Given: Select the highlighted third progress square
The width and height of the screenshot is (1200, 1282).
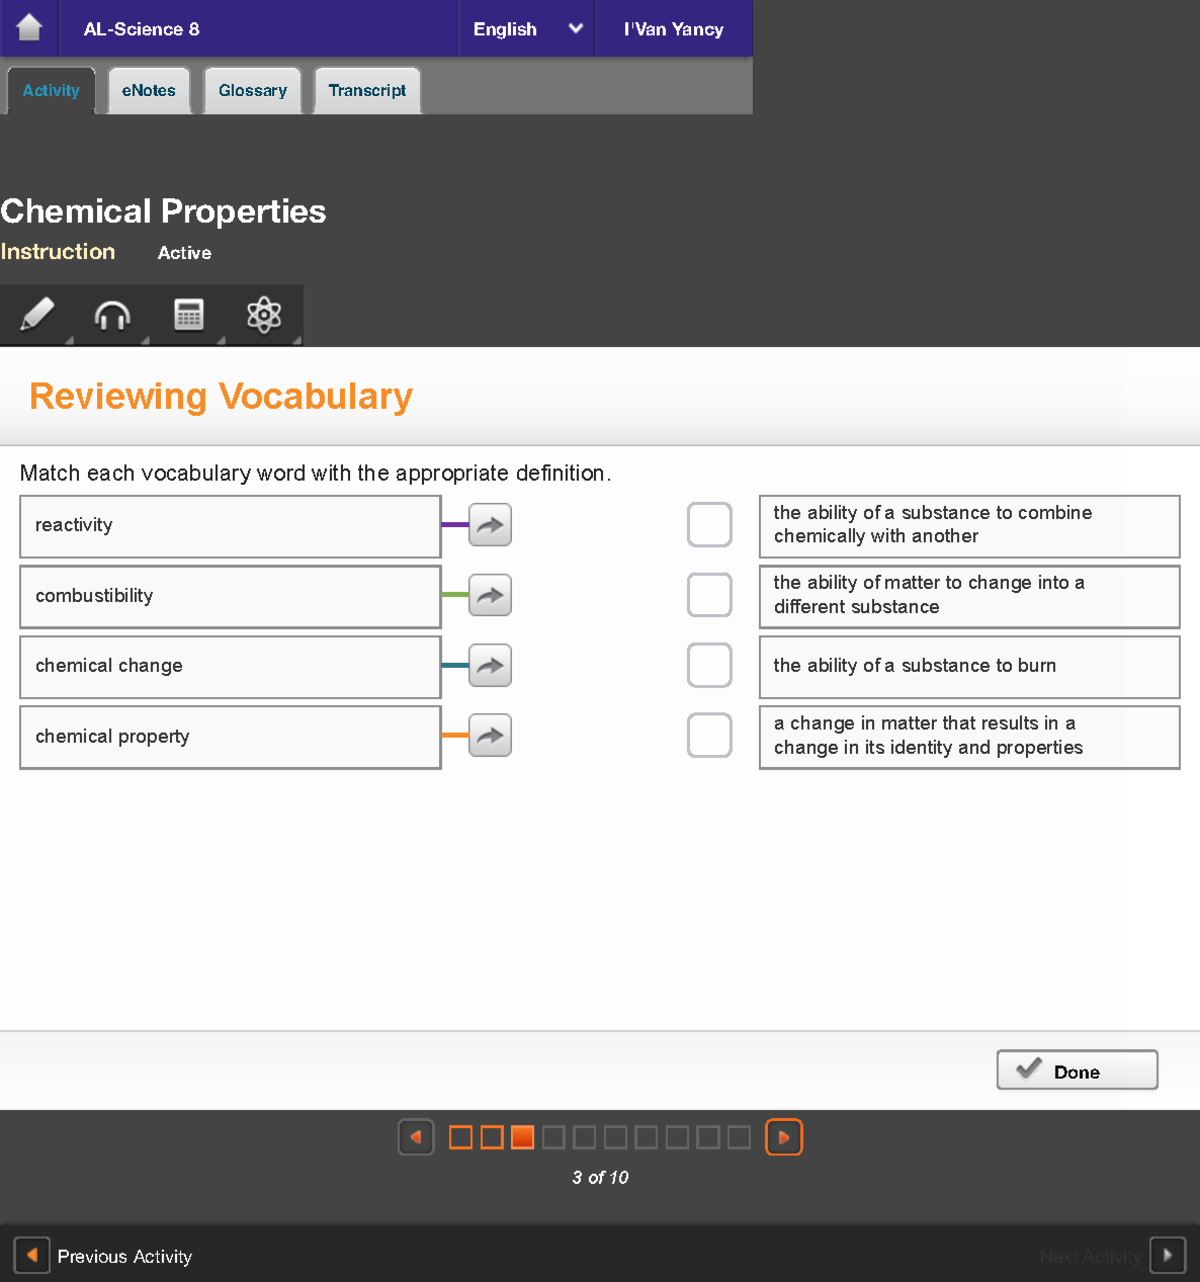Looking at the screenshot, I should tap(522, 1137).
